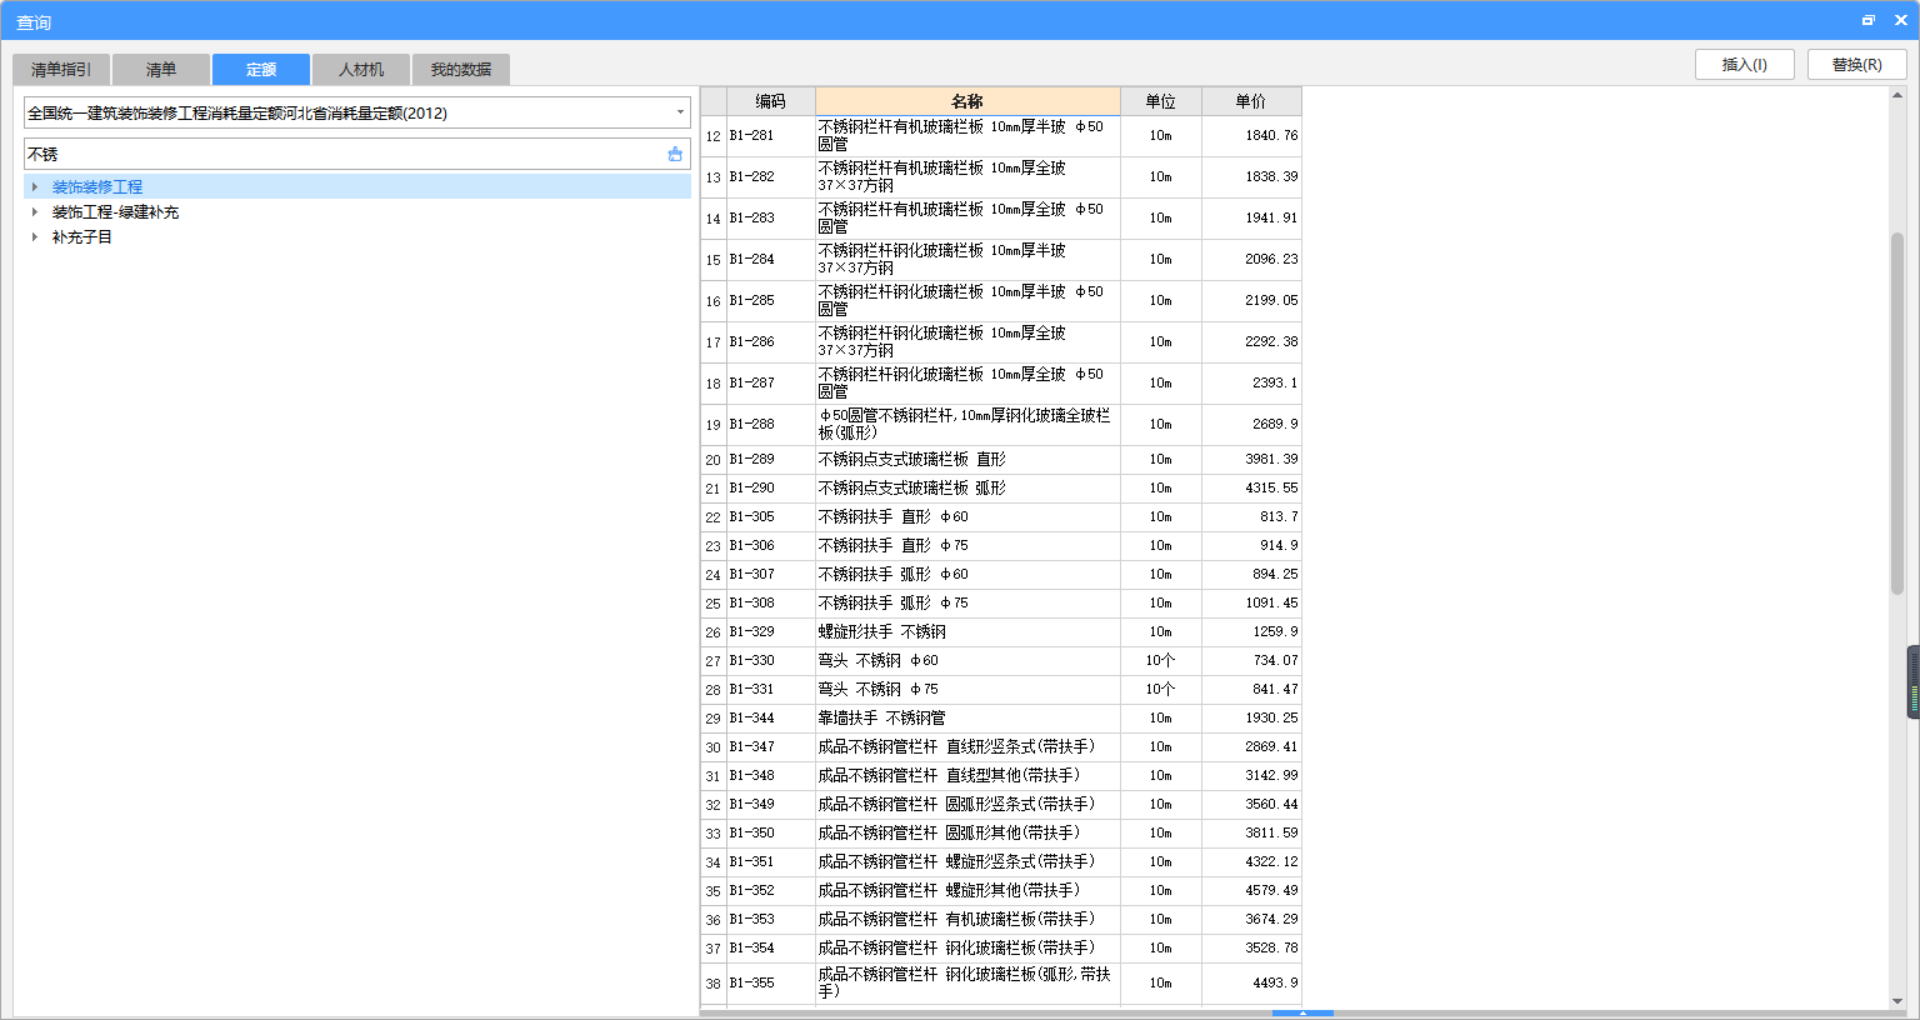Click row number 12 in the table
1920x1020 pixels.
coord(713,136)
